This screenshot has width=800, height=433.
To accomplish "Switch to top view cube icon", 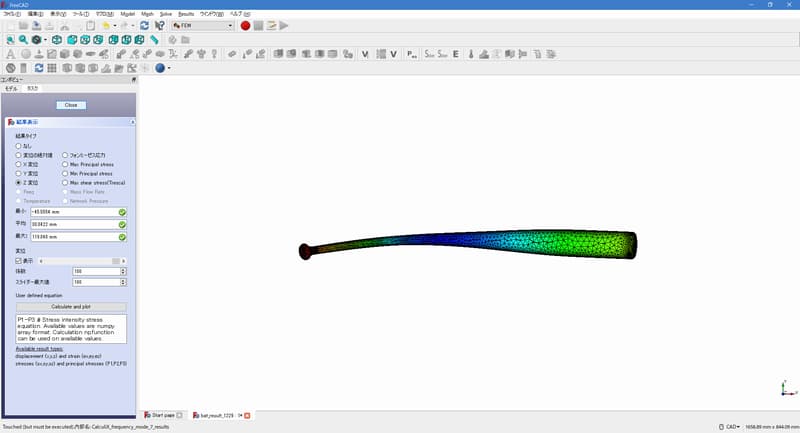I will [85, 40].
